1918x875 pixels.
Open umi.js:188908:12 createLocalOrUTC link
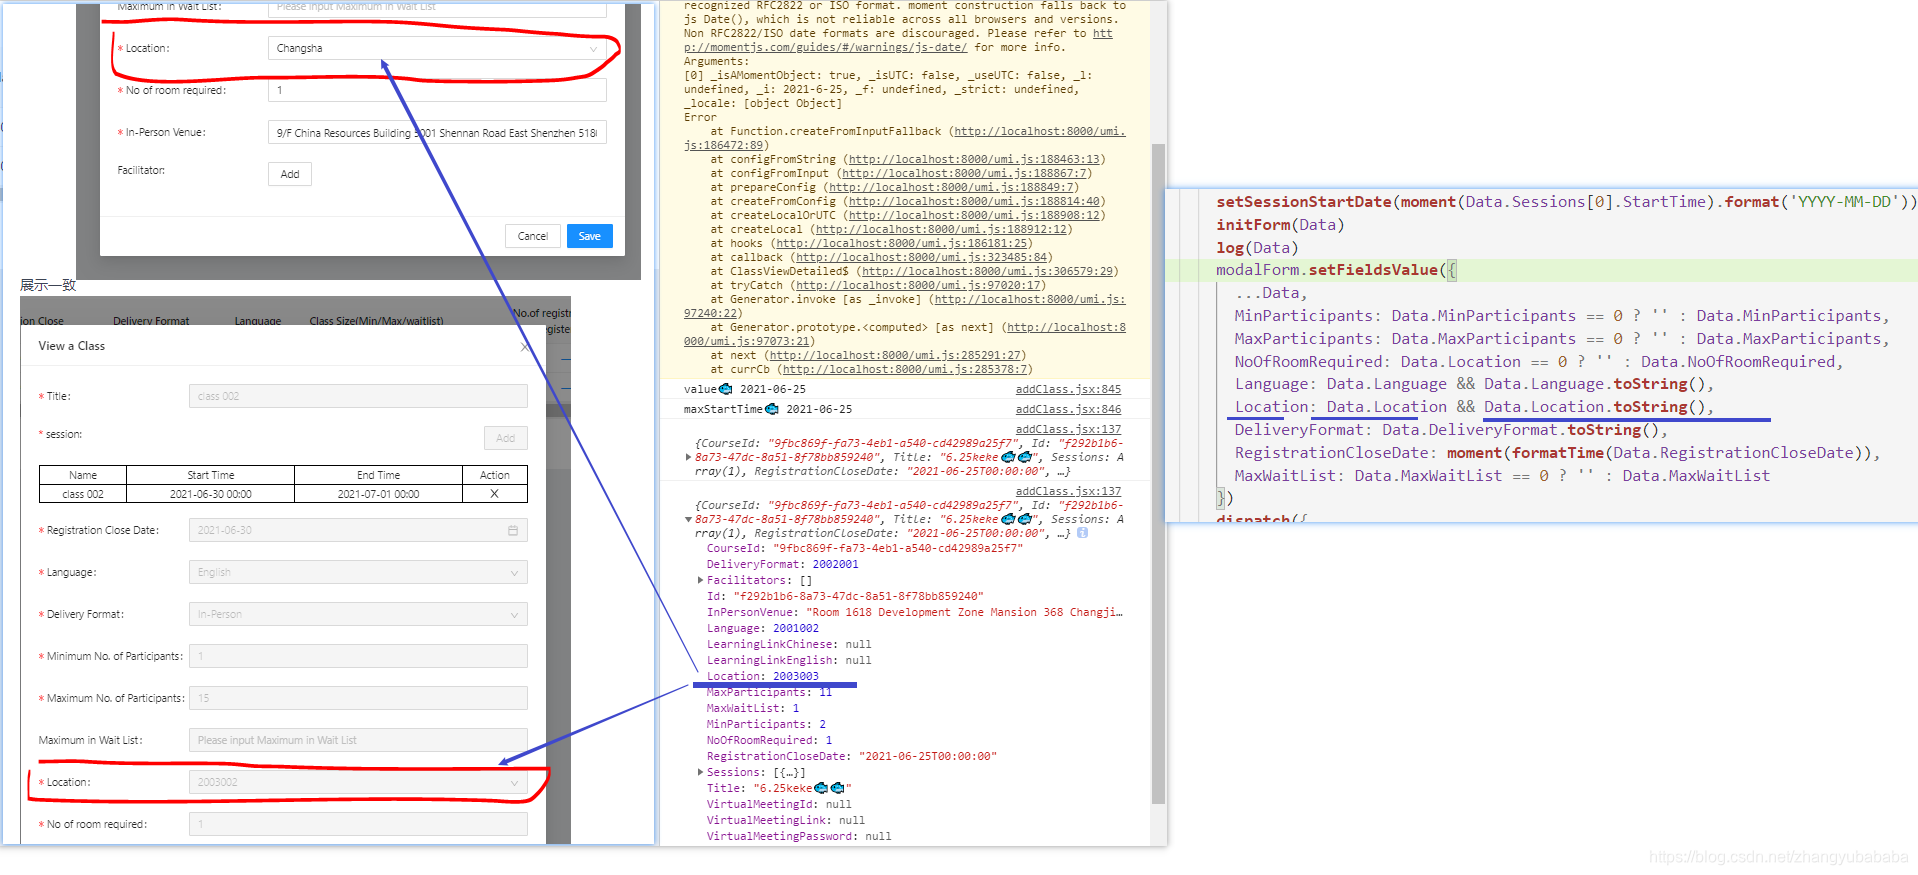tap(975, 215)
